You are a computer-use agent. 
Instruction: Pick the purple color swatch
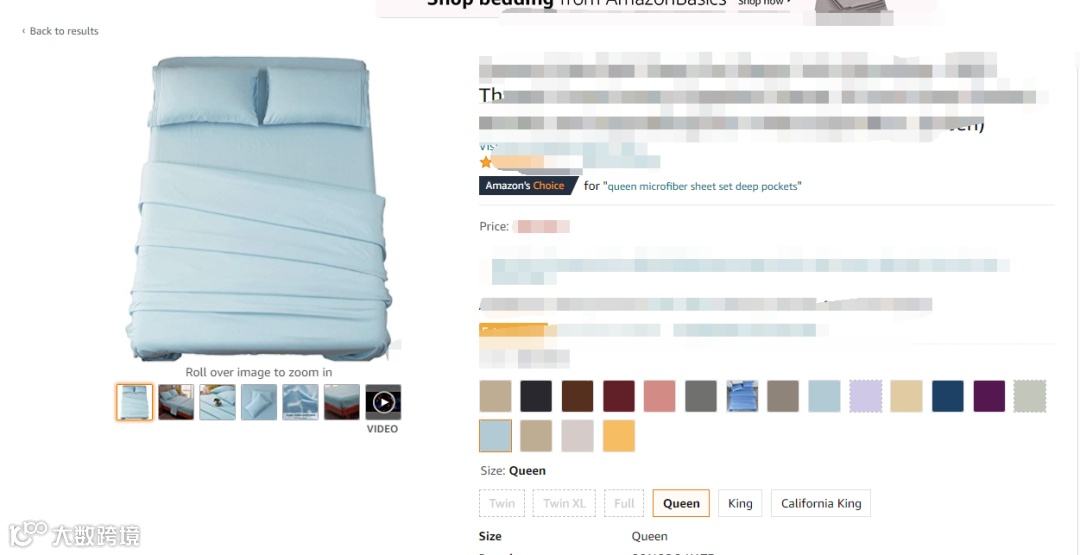(x=989, y=396)
